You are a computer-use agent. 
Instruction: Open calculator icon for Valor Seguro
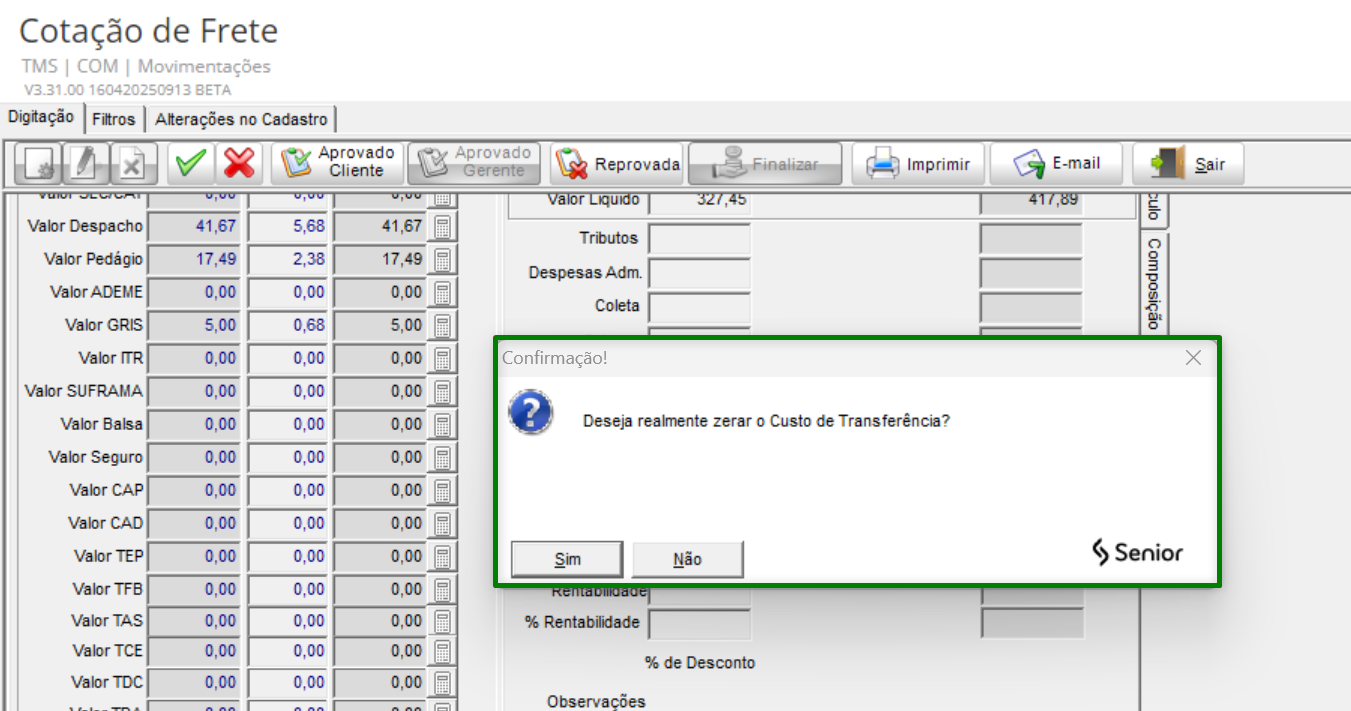pos(442,458)
